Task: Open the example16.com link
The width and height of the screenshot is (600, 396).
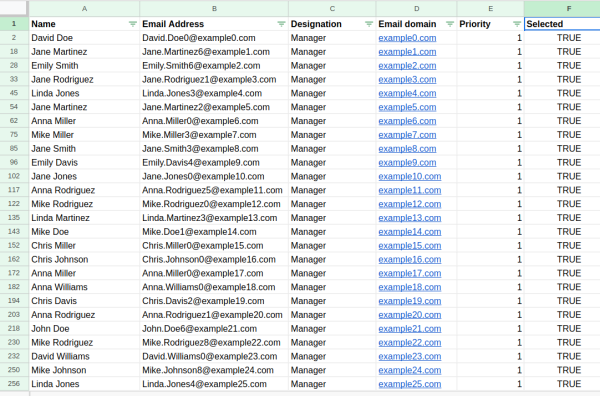Action: tap(410, 259)
